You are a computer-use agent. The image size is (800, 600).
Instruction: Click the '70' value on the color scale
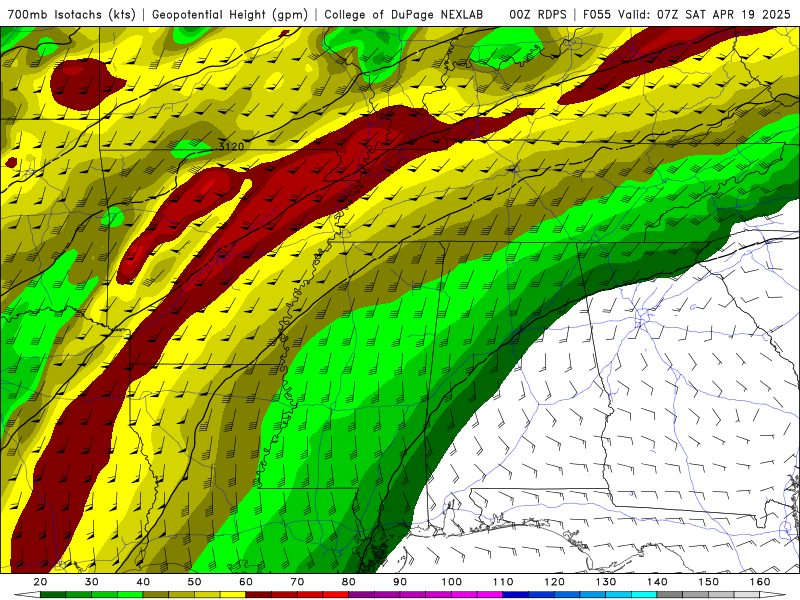pos(297,582)
